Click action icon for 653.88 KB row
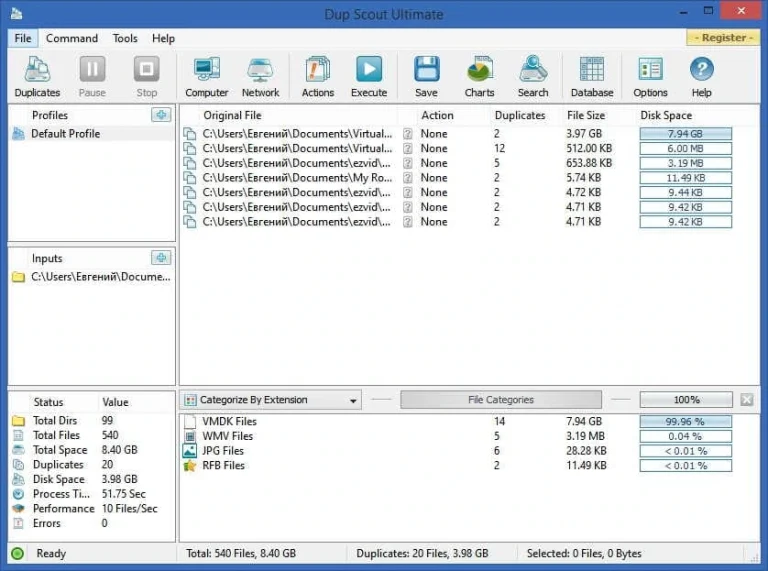Viewport: 768px width, 571px height. coord(408,163)
